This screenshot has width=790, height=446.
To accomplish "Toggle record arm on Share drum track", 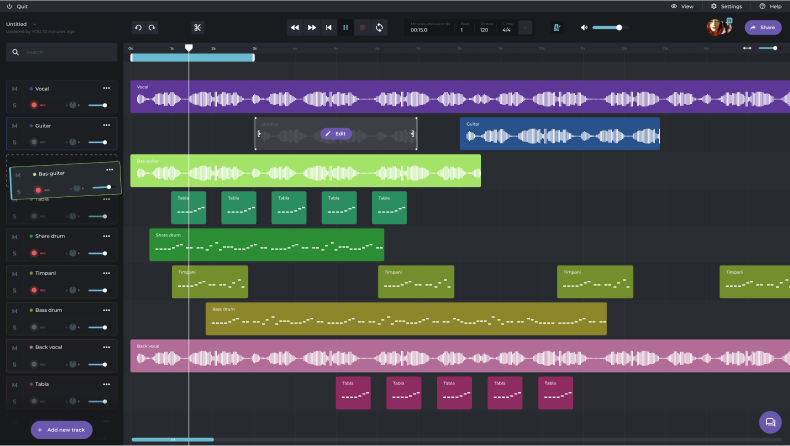I will [x=34, y=253].
